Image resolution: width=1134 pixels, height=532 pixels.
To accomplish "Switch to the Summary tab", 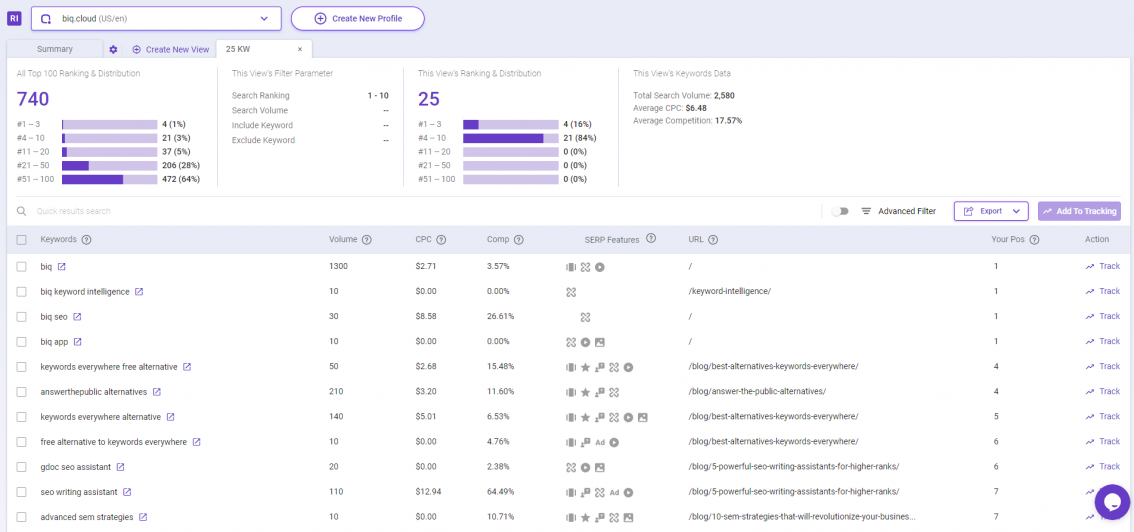I will pyautogui.click(x=55, y=49).
